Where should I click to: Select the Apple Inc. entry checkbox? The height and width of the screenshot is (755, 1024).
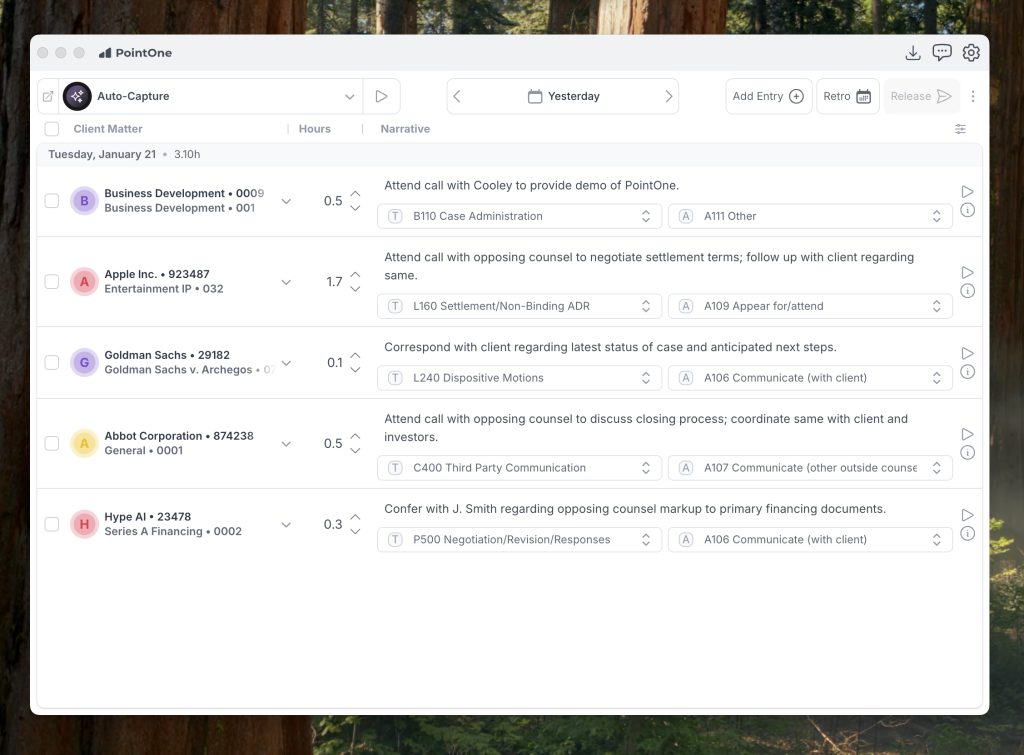(52, 282)
